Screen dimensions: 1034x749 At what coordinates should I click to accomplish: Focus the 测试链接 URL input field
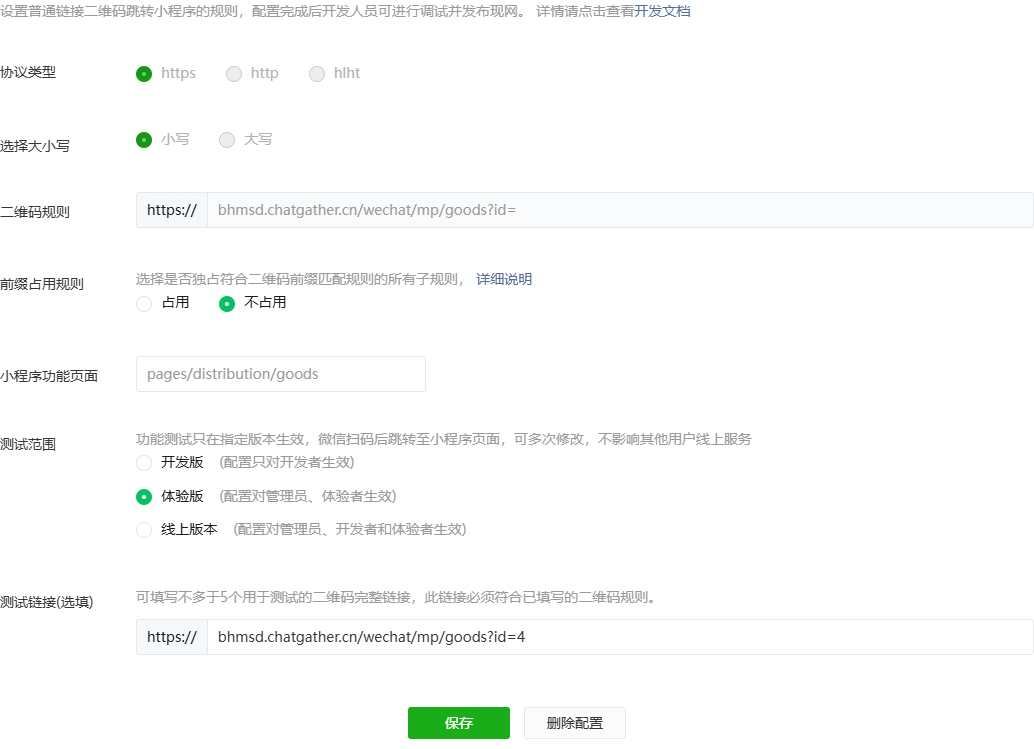point(620,637)
